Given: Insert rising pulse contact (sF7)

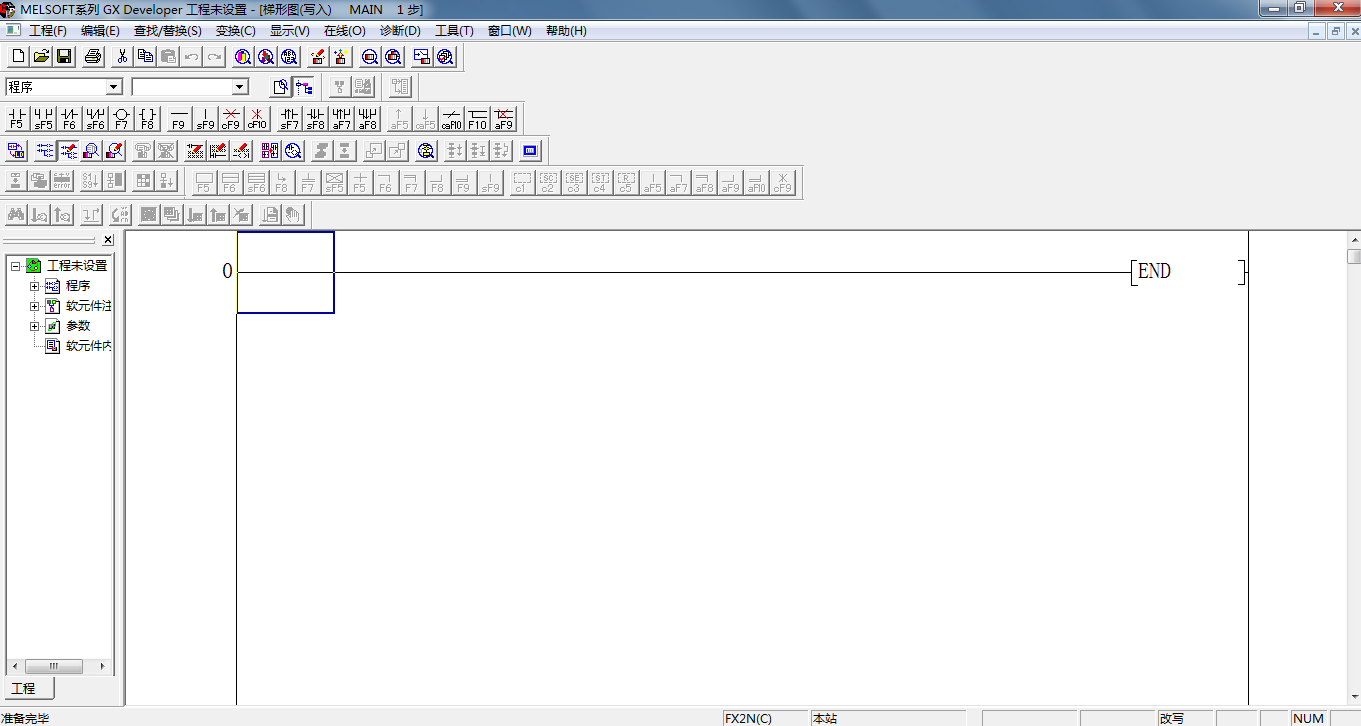Looking at the screenshot, I should point(289,119).
